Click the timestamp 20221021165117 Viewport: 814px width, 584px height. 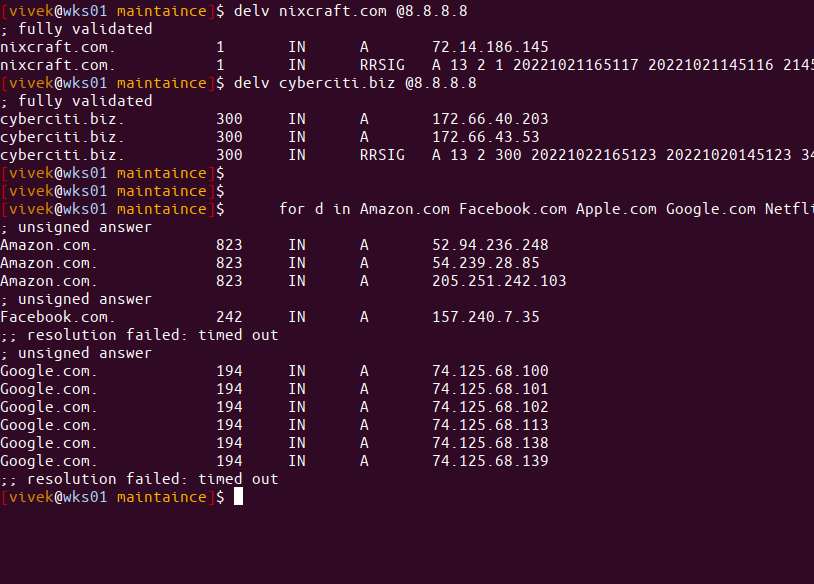(x=576, y=65)
